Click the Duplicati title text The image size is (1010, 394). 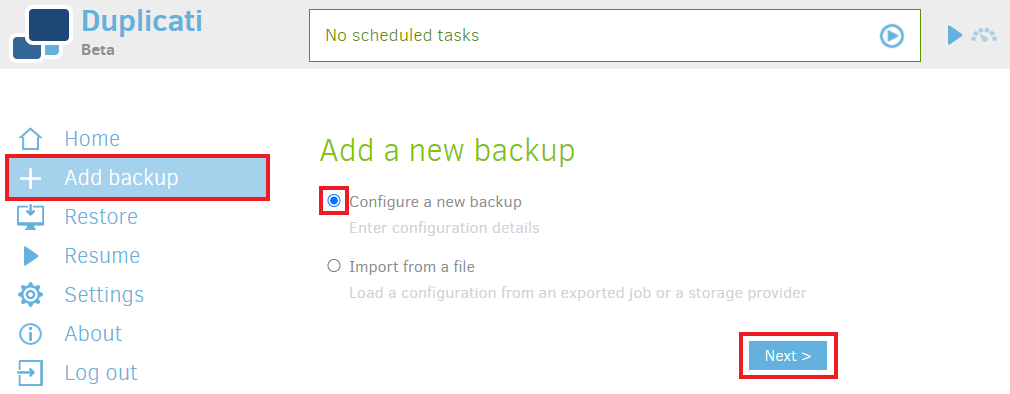coord(142,21)
